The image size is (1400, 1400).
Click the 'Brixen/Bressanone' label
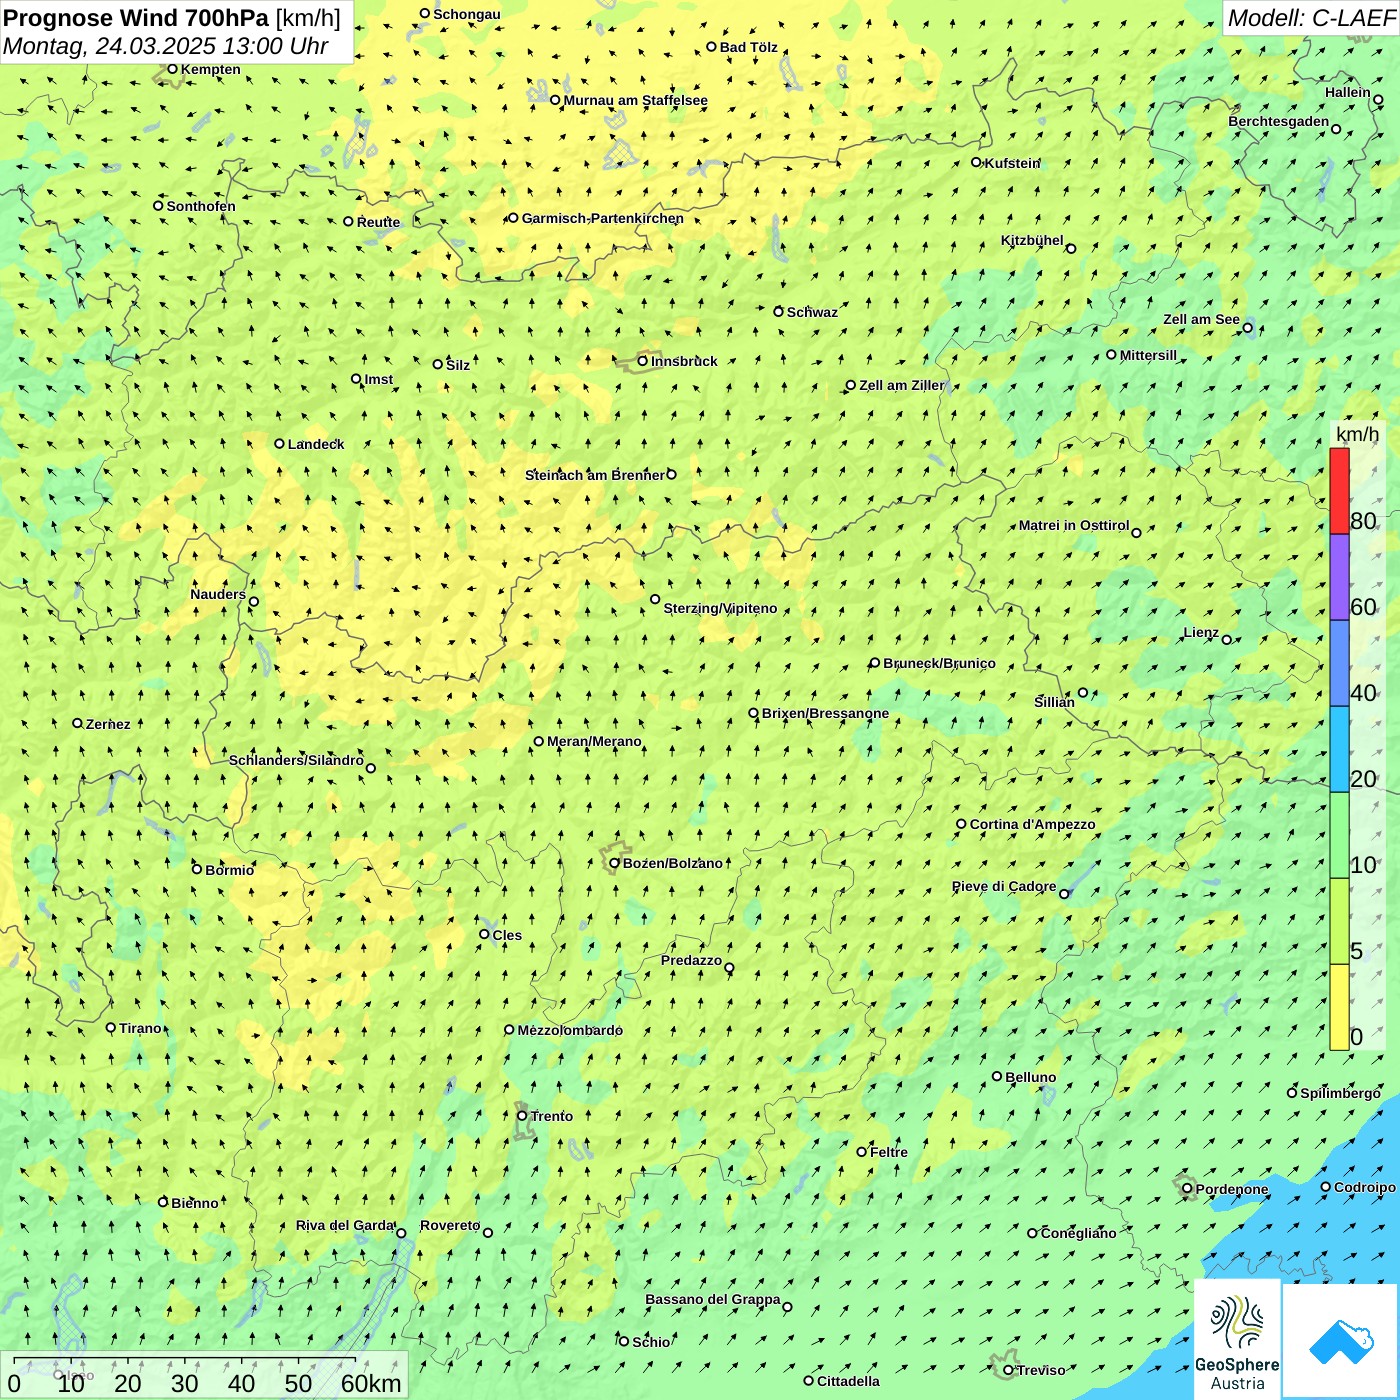826,713
